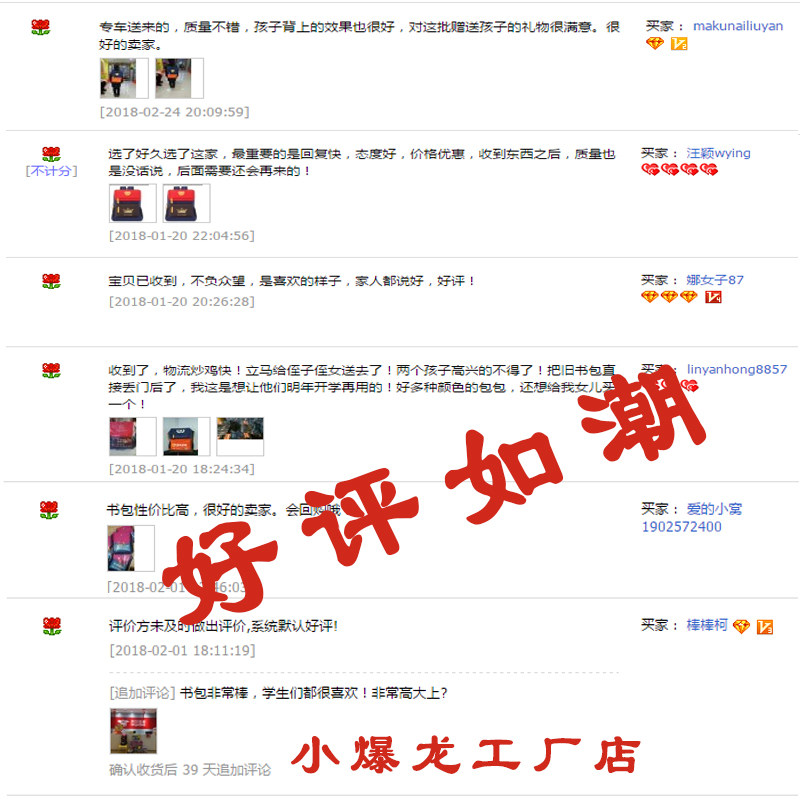Click the 不计分 link
The width and height of the screenshot is (800, 800).
(x=52, y=171)
